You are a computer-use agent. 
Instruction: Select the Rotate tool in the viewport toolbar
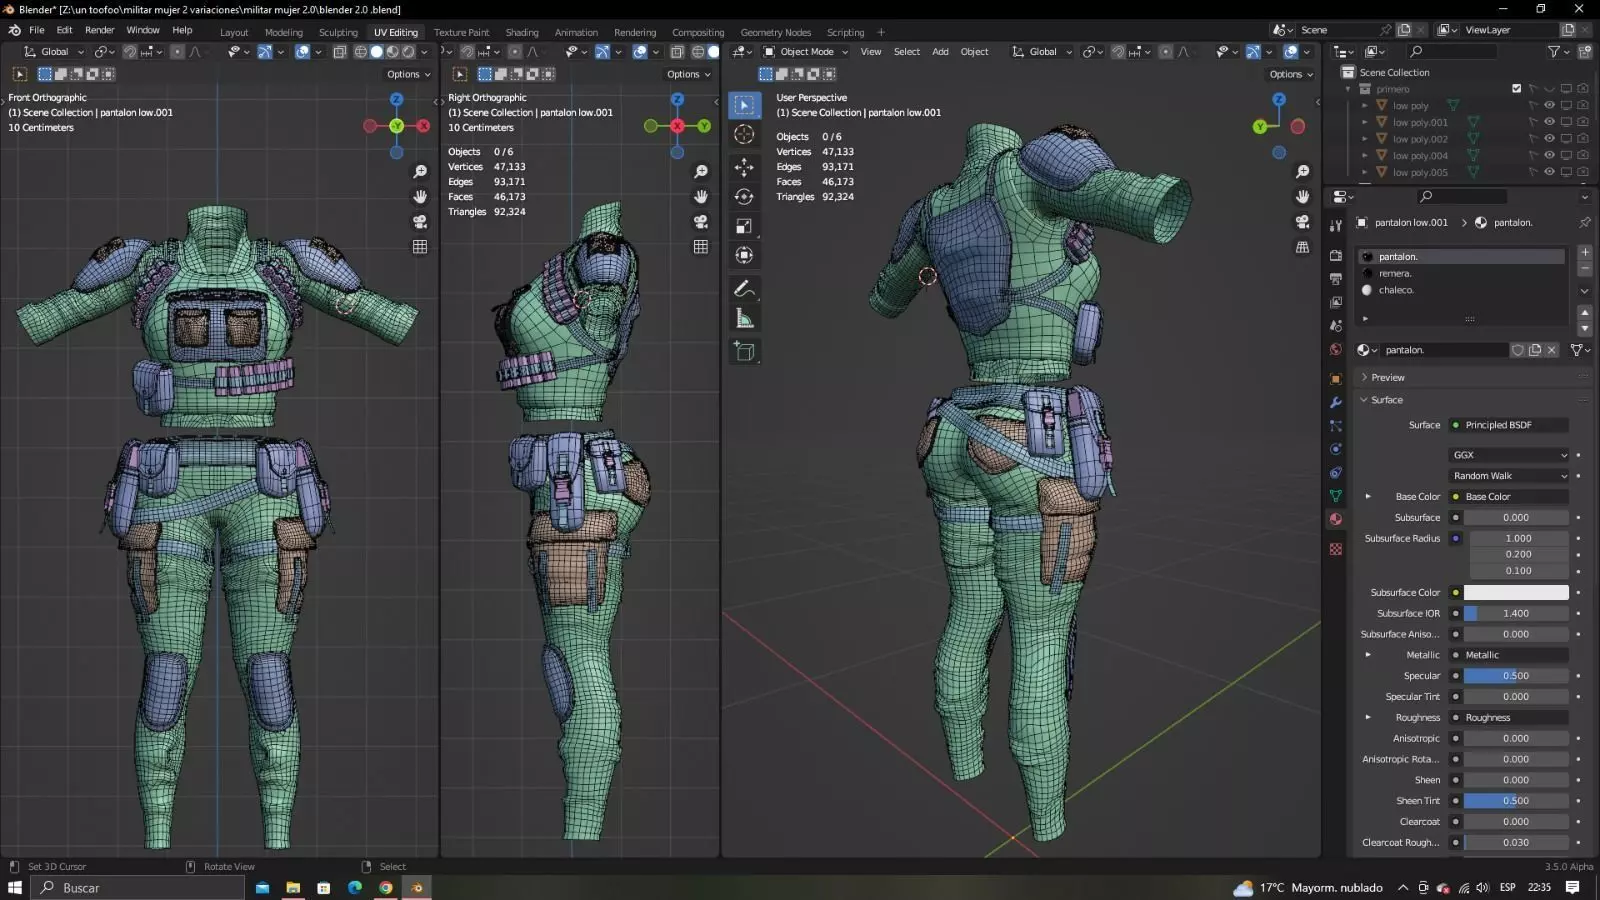pyautogui.click(x=744, y=197)
